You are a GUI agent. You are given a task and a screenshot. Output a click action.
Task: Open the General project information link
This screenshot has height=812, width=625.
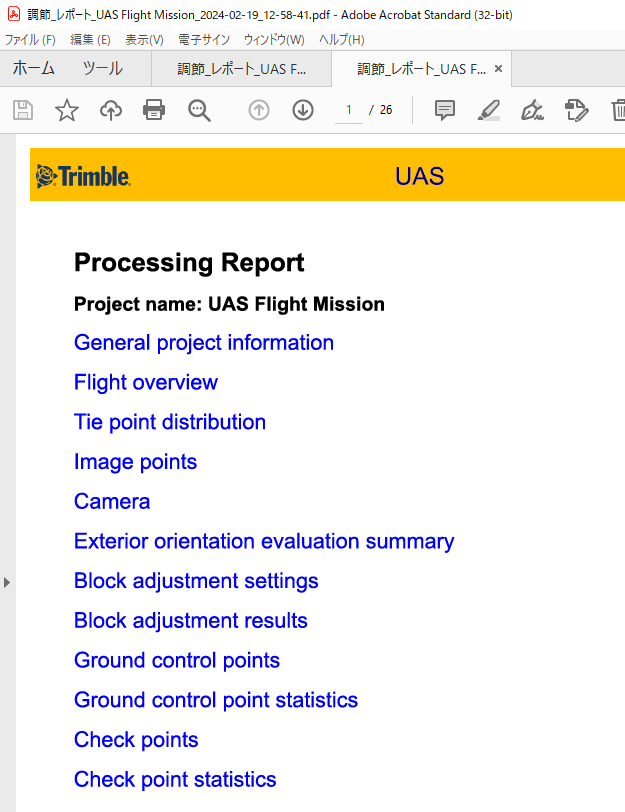click(x=204, y=343)
